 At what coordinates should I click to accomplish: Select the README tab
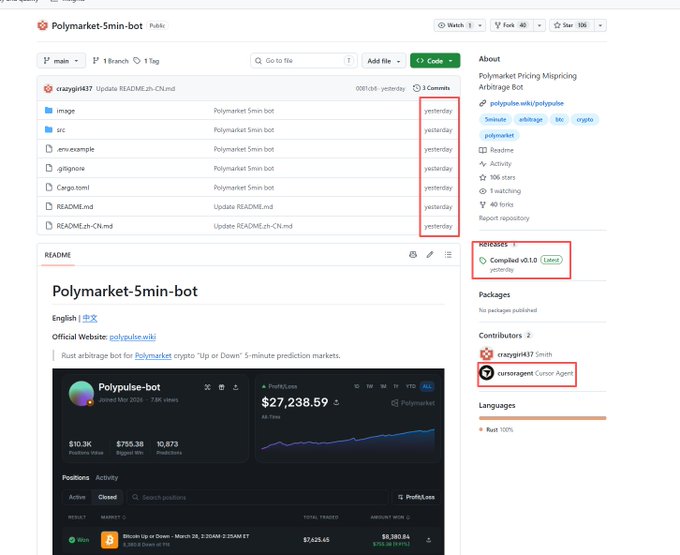pos(58,255)
